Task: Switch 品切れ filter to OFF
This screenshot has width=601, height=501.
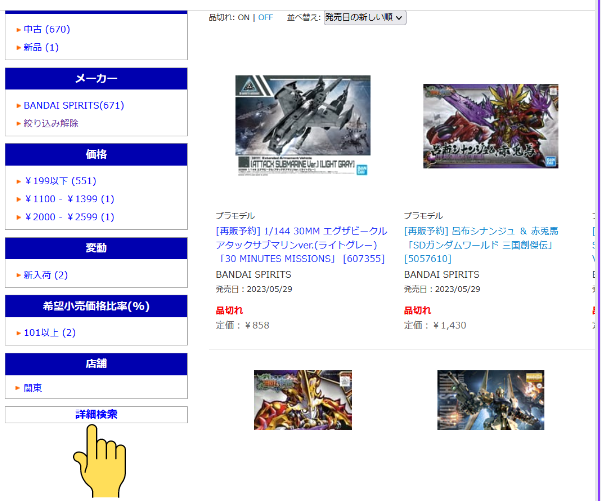Action: (x=265, y=18)
